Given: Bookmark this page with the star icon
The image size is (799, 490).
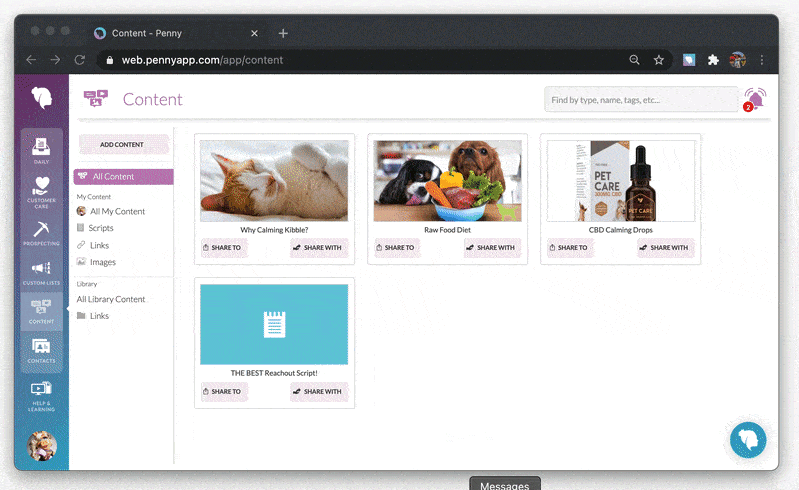Looking at the screenshot, I should (x=659, y=60).
